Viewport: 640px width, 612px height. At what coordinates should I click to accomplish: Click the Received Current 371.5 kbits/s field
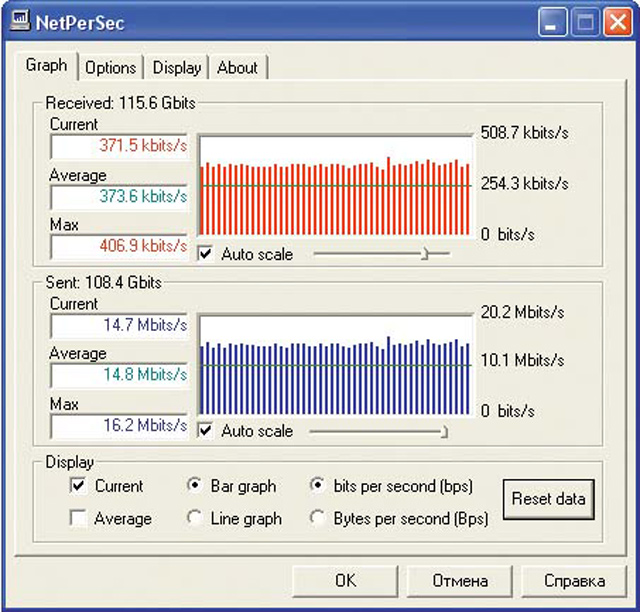(119, 146)
